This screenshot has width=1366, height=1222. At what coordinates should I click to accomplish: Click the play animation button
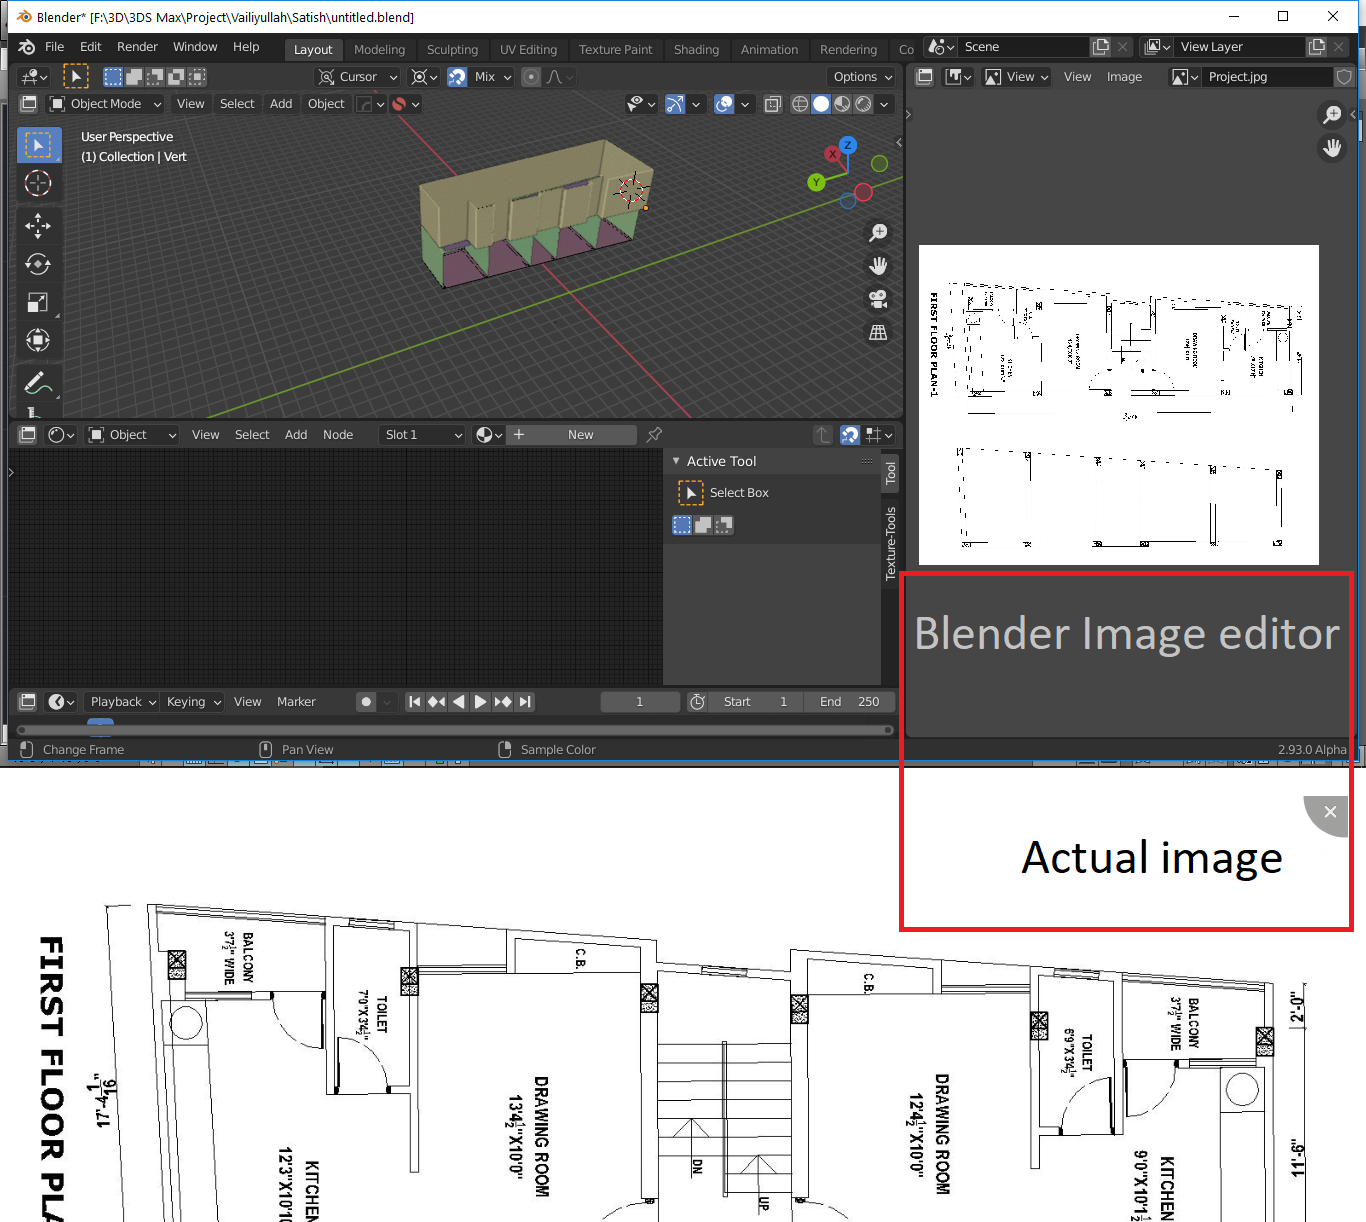[x=480, y=702]
